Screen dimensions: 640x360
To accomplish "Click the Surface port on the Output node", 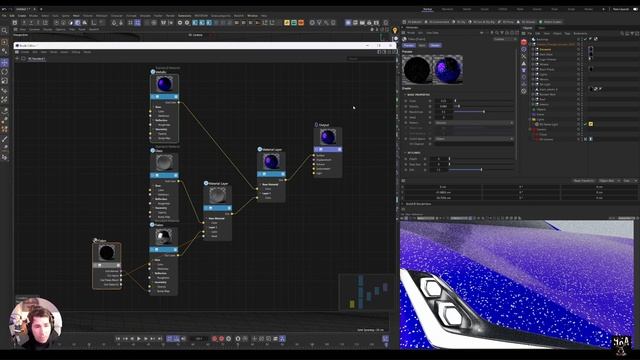I will pos(314,156).
